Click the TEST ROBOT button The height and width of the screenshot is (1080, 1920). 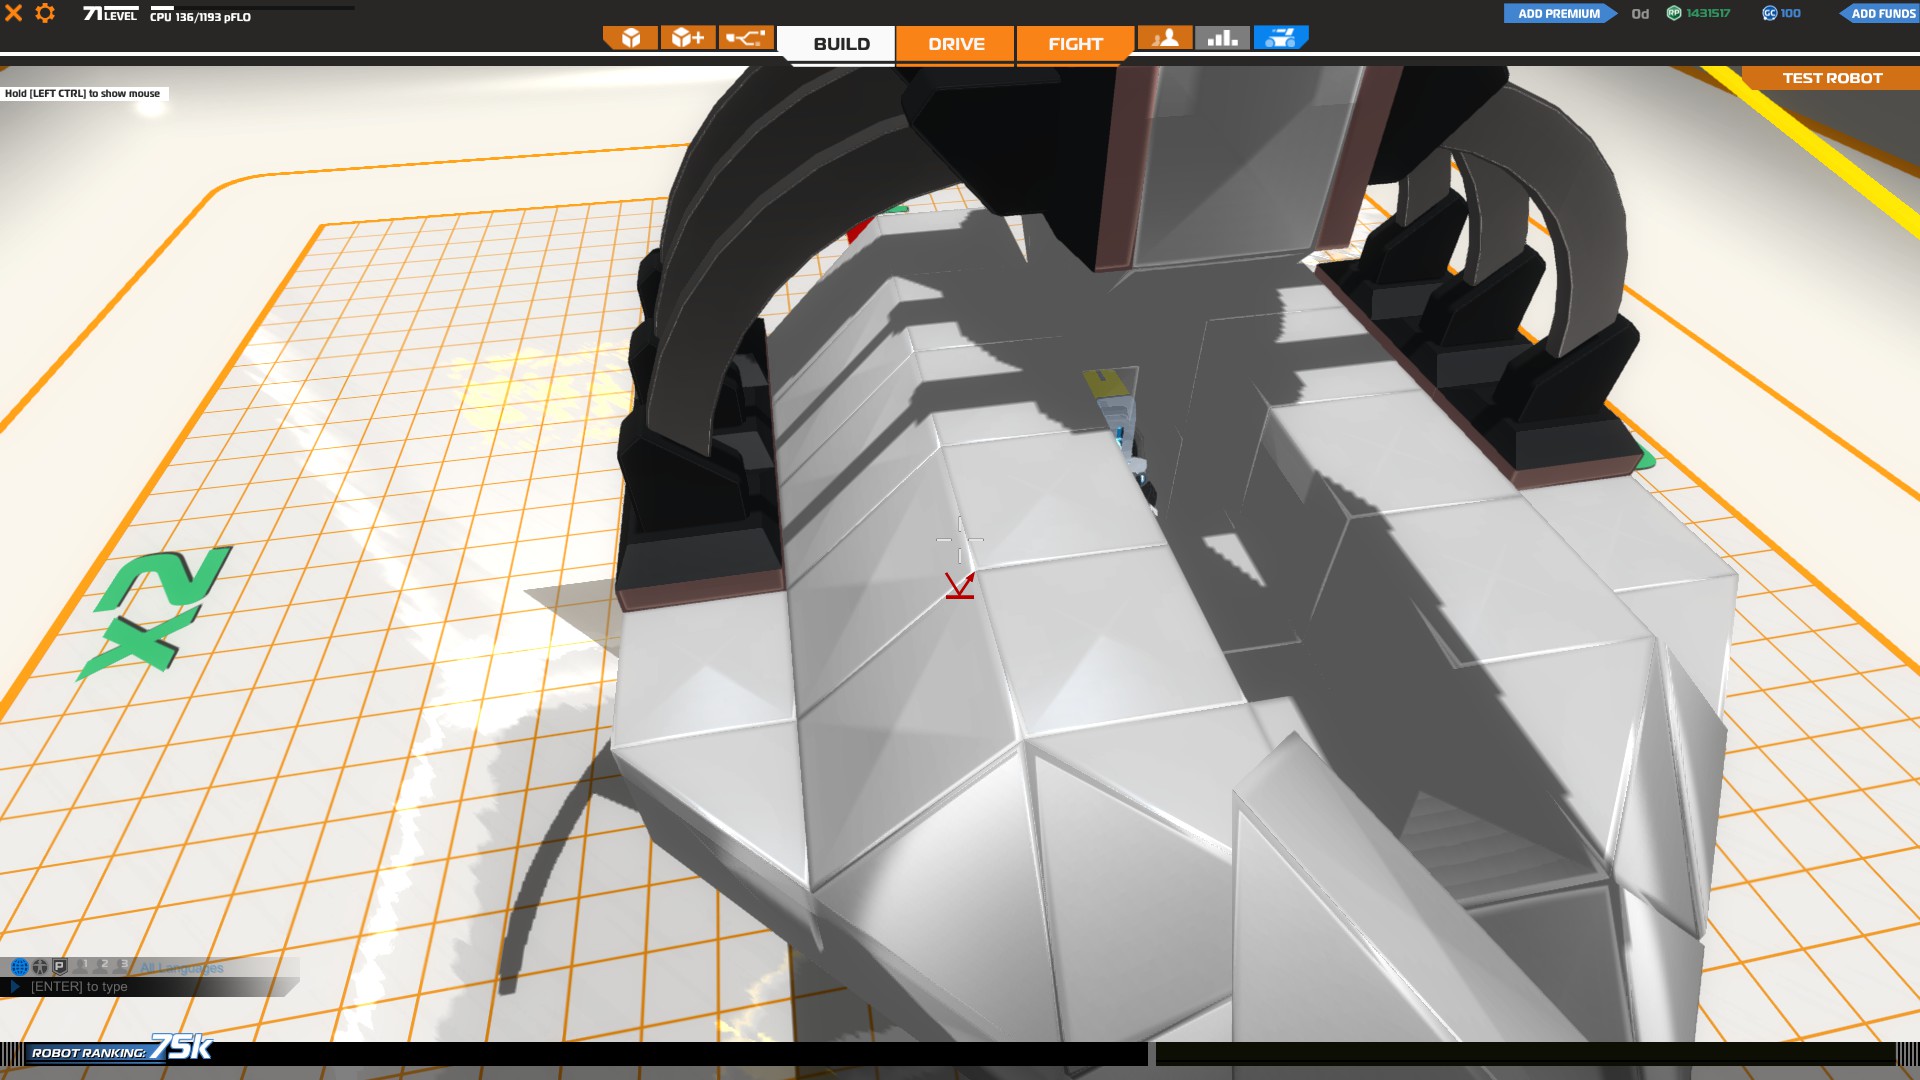[x=1831, y=78]
